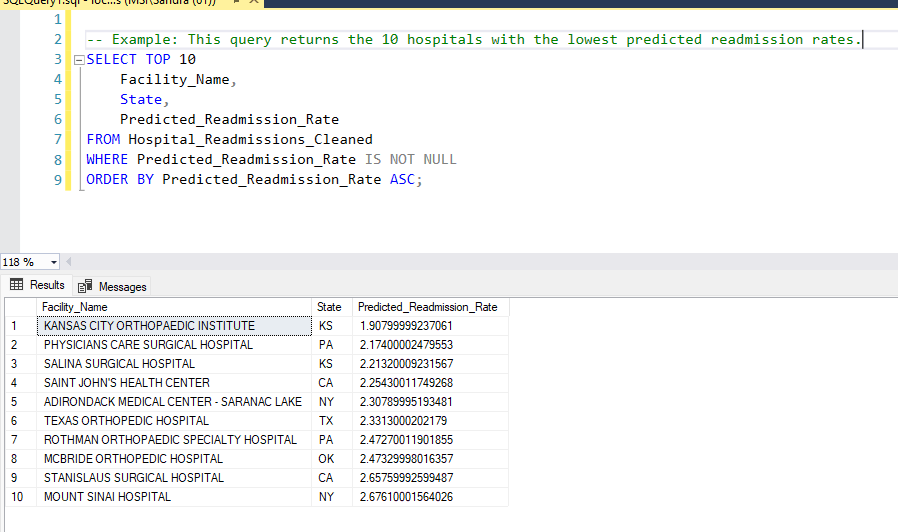Select the TX state cell

pyautogui.click(x=332, y=421)
